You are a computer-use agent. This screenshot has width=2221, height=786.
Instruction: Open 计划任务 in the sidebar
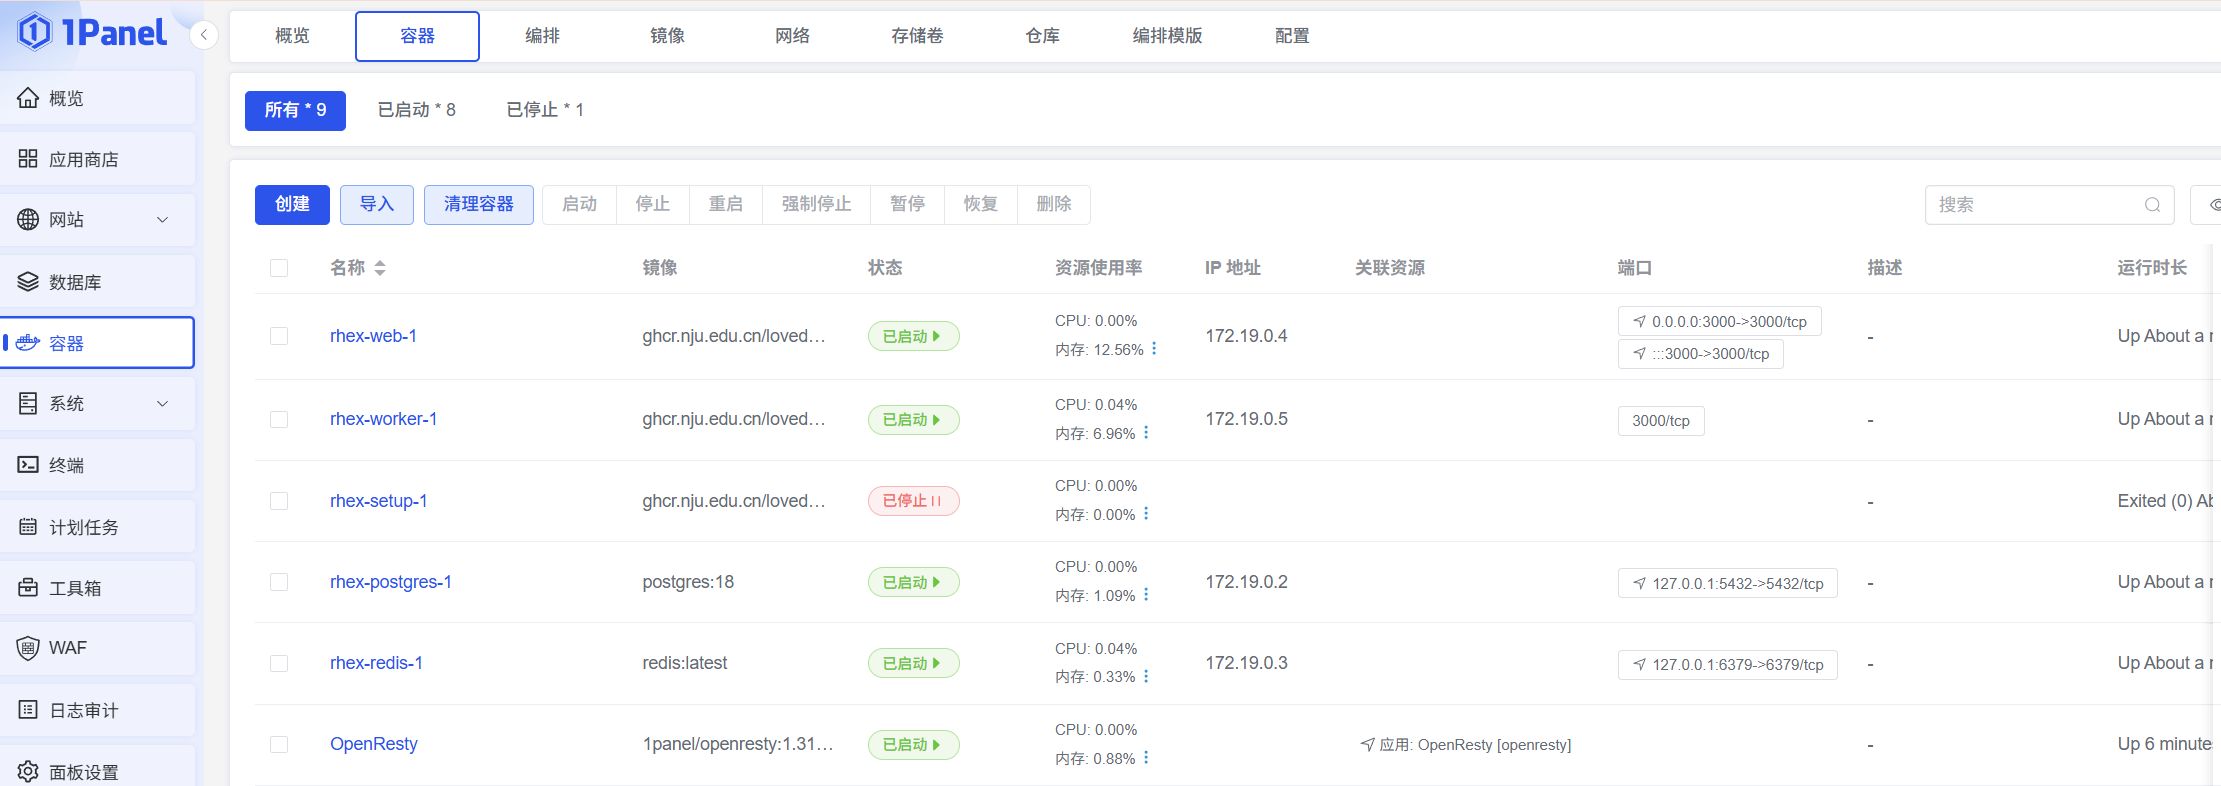[x=97, y=527]
